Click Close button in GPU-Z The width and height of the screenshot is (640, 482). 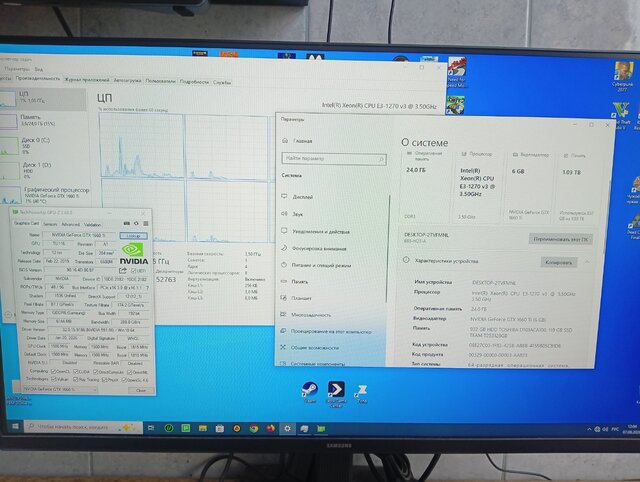pyautogui.click(x=140, y=390)
